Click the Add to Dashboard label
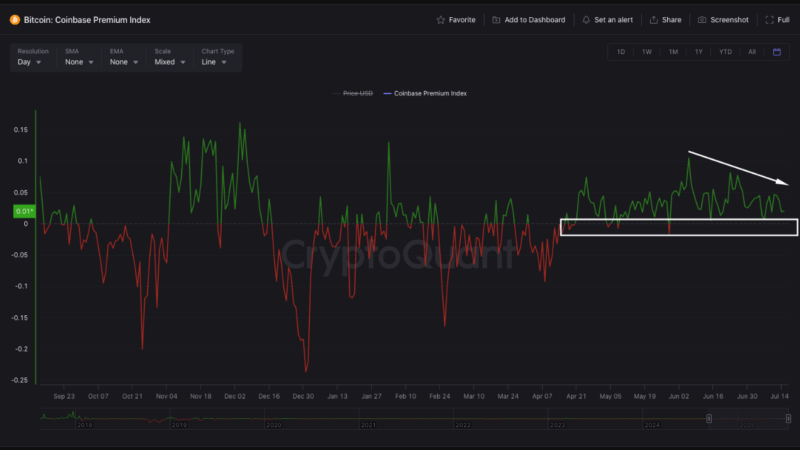This screenshot has width=800, height=450. [535, 20]
